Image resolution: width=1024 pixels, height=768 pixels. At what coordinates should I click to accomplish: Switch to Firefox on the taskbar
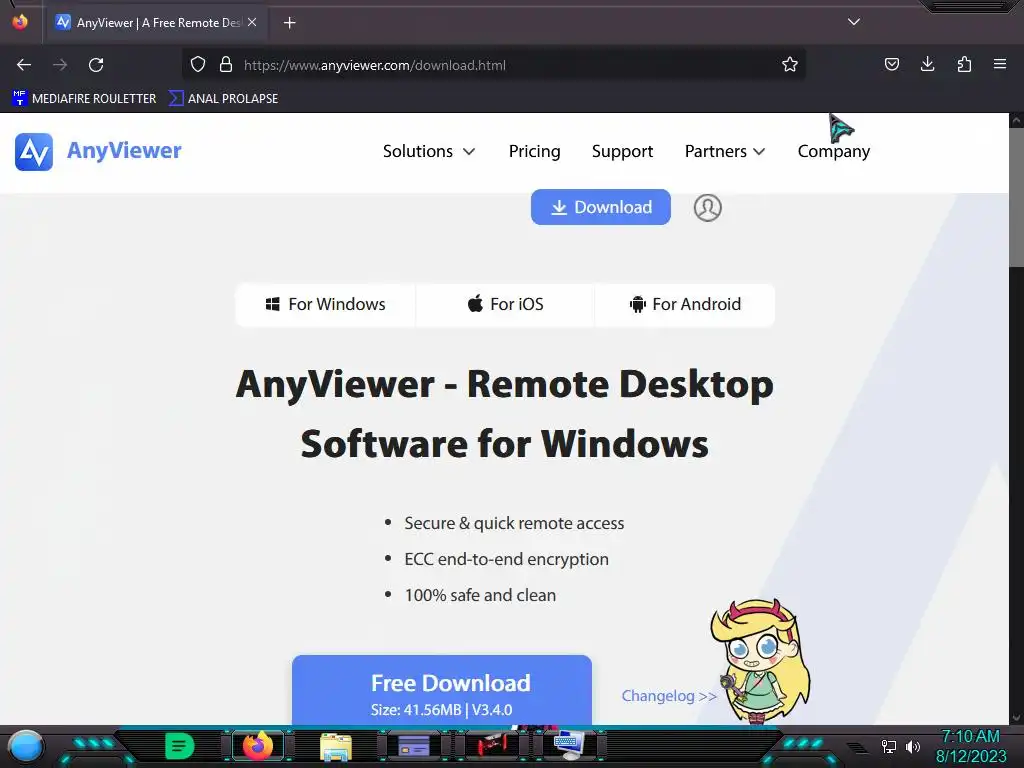(x=258, y=746)
